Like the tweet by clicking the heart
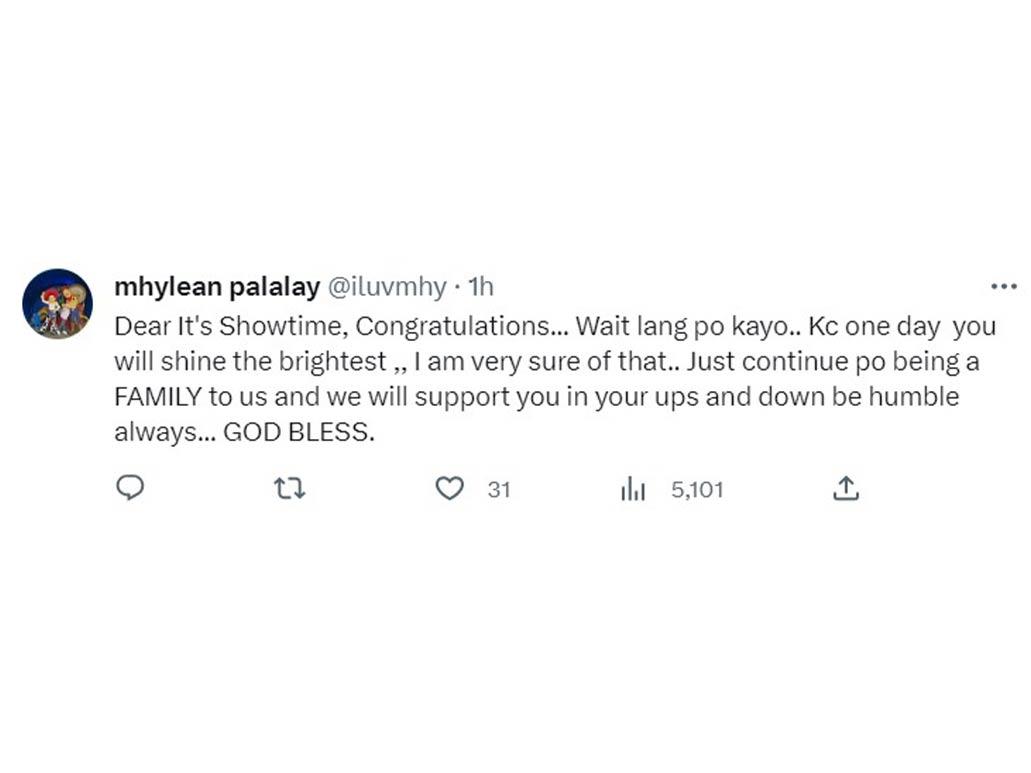1031x773 pixels. point(450,489)
